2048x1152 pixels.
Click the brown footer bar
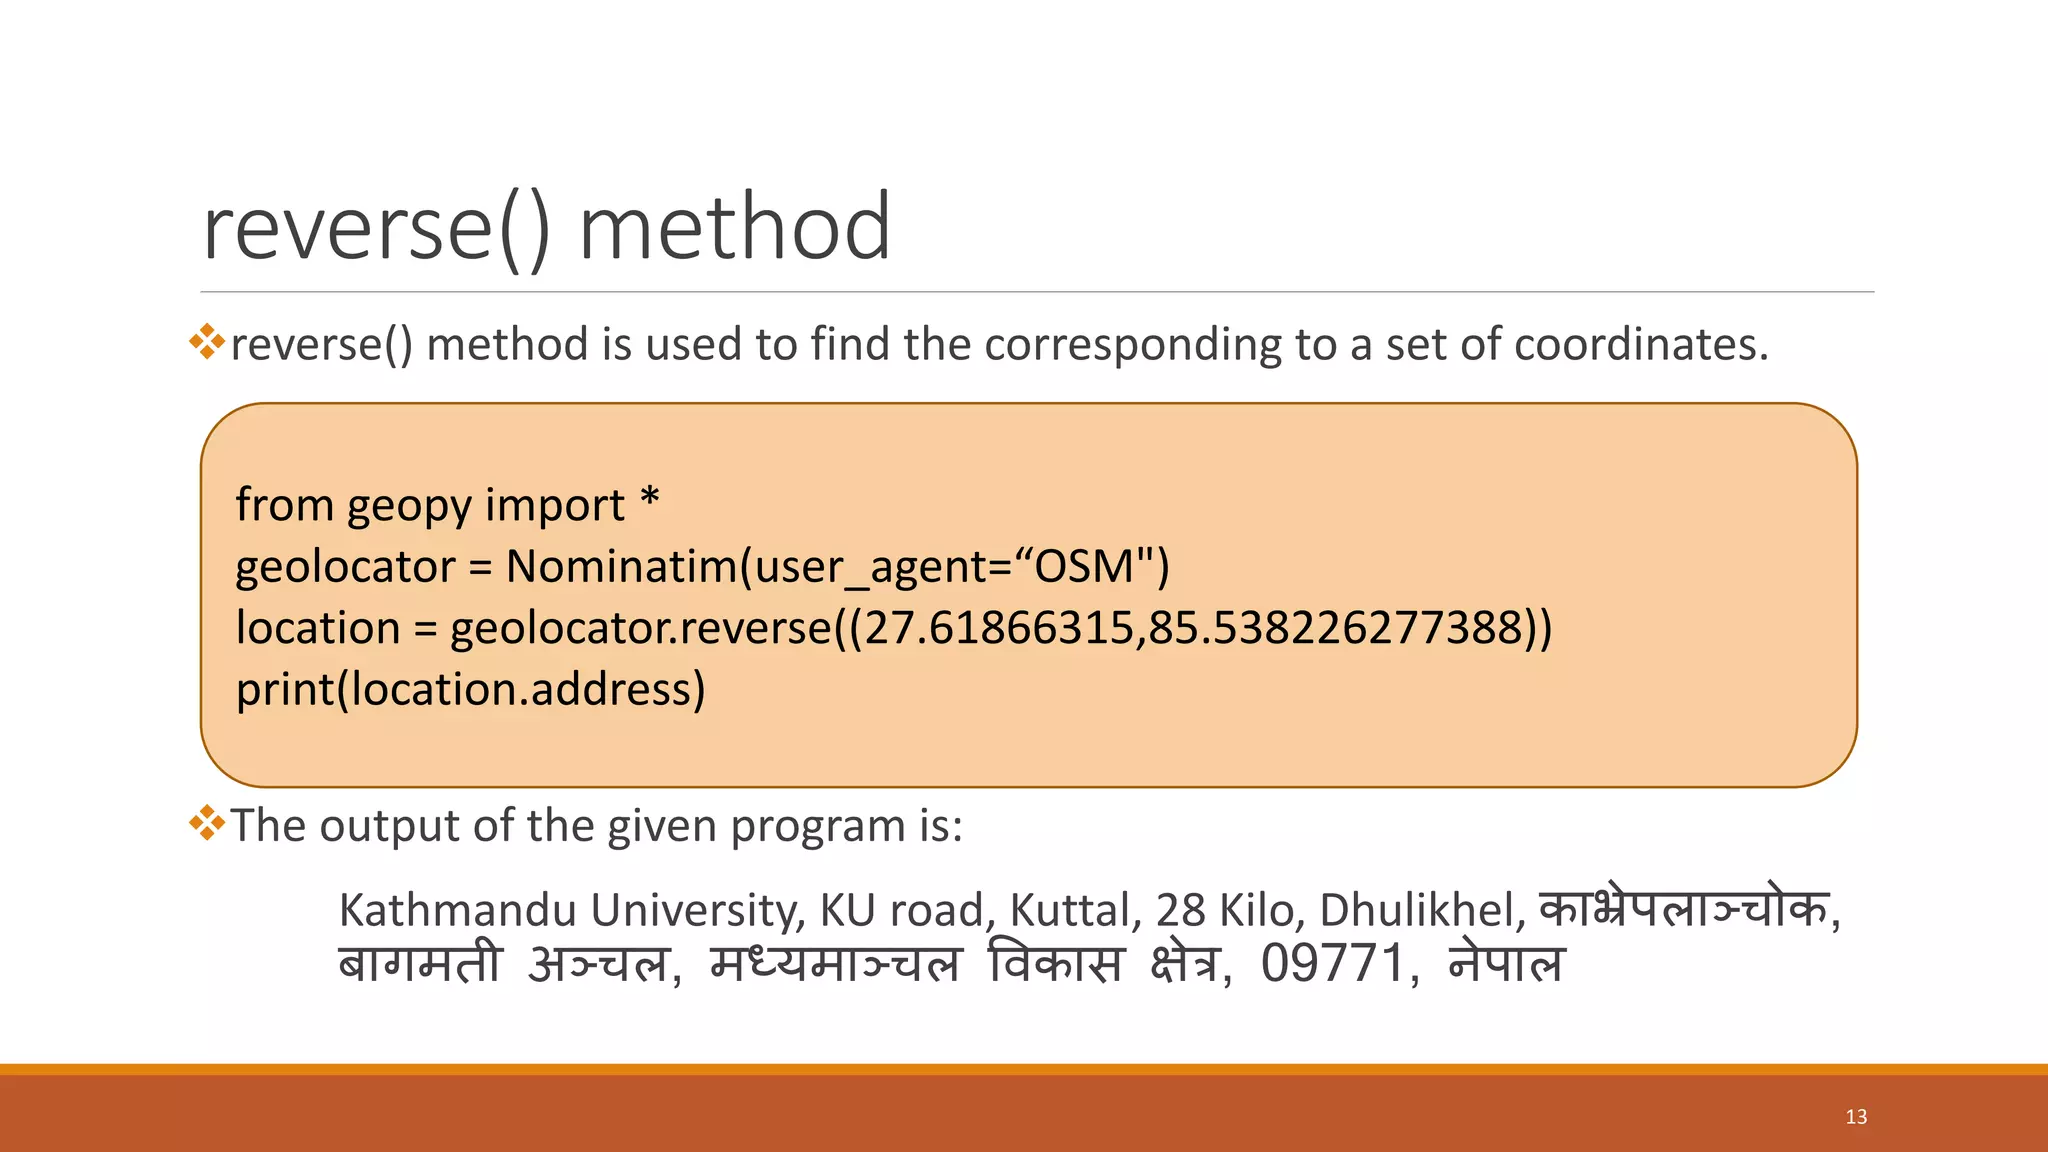point(1024,1113)
